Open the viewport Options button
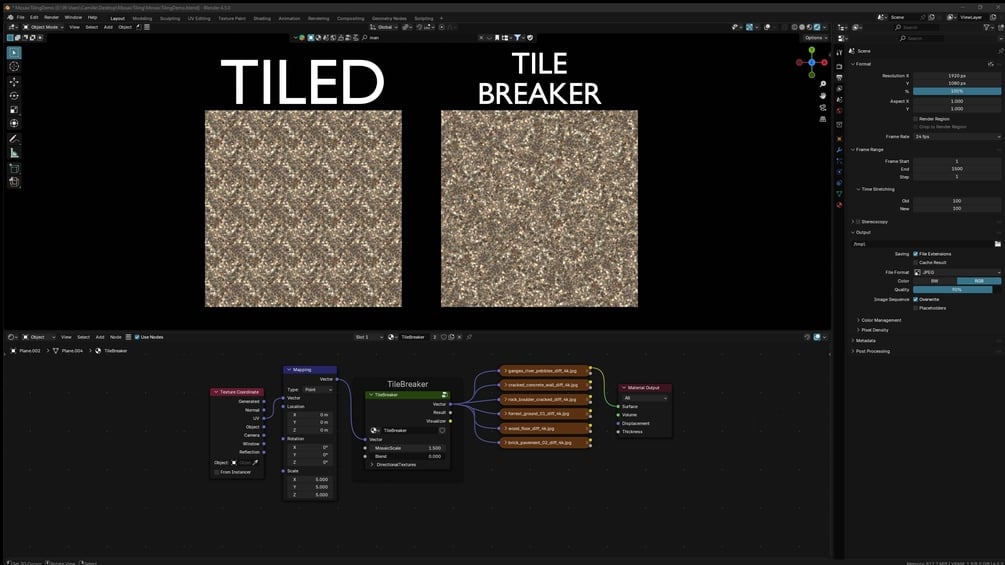Viewport: 1005px width, 565px height. click(x=815, y=38)
